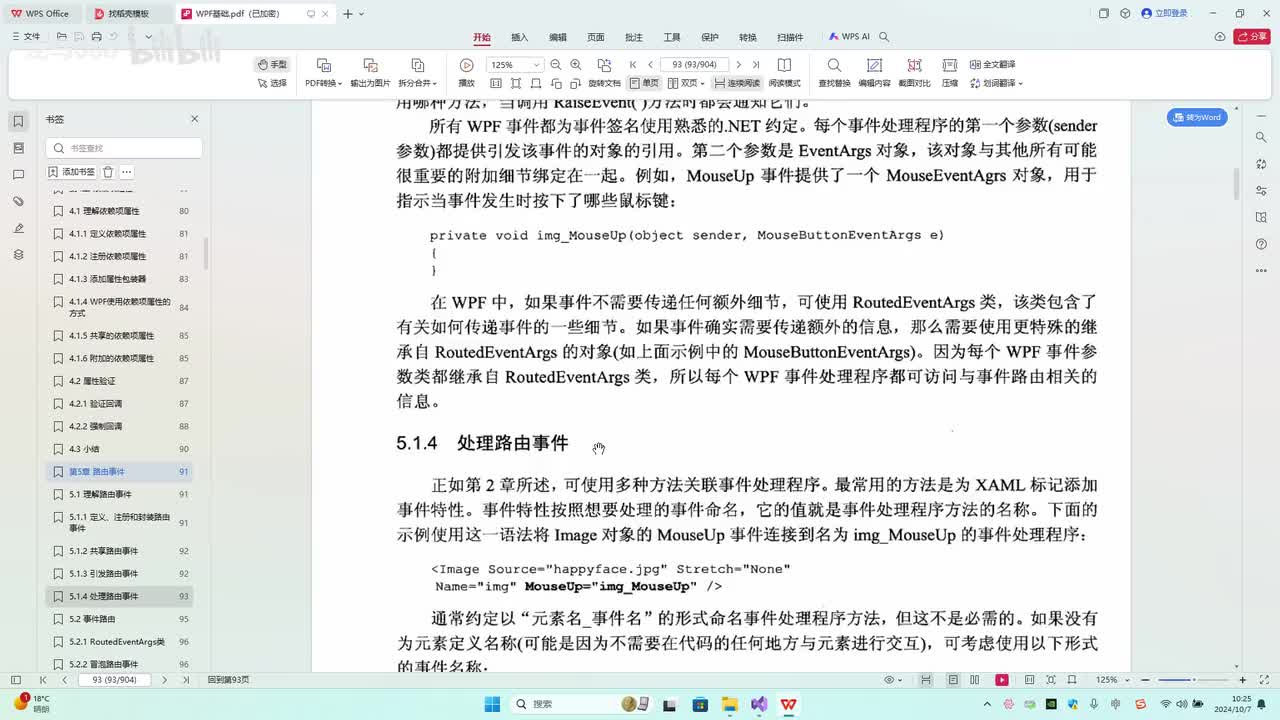Click the zoom out magnifier in toolbar

coord(555,65)
